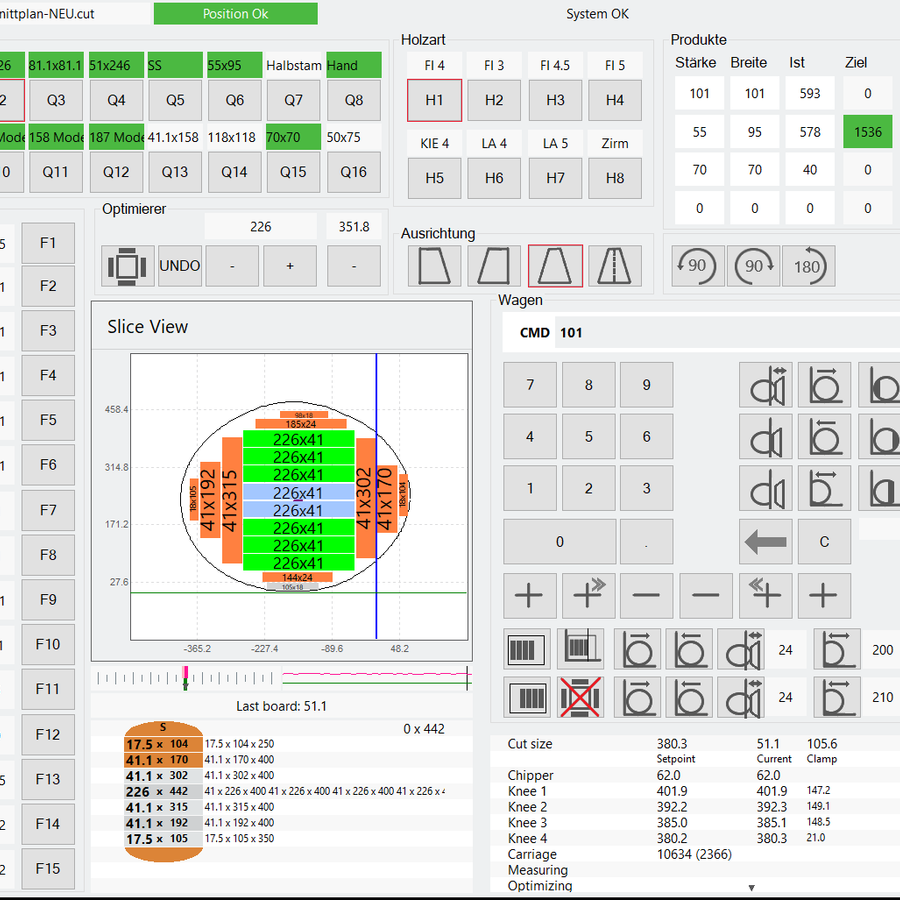Select wood type H1 under FI 4

click(x=434, y=100)
